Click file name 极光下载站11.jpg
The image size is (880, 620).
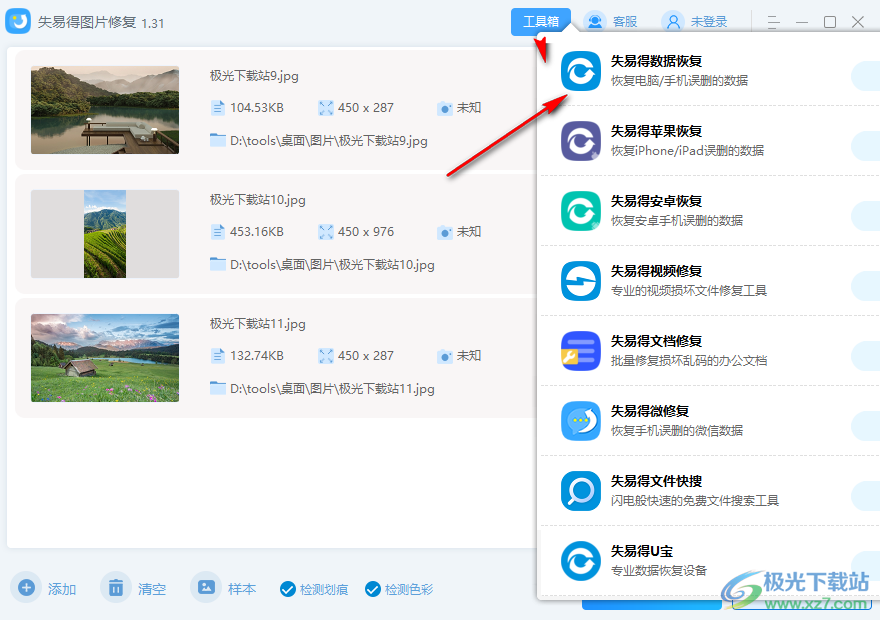[258, 324]
